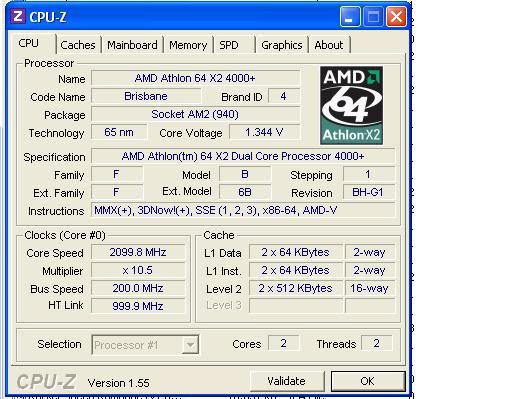Select the Memory tab

(188, 45)
